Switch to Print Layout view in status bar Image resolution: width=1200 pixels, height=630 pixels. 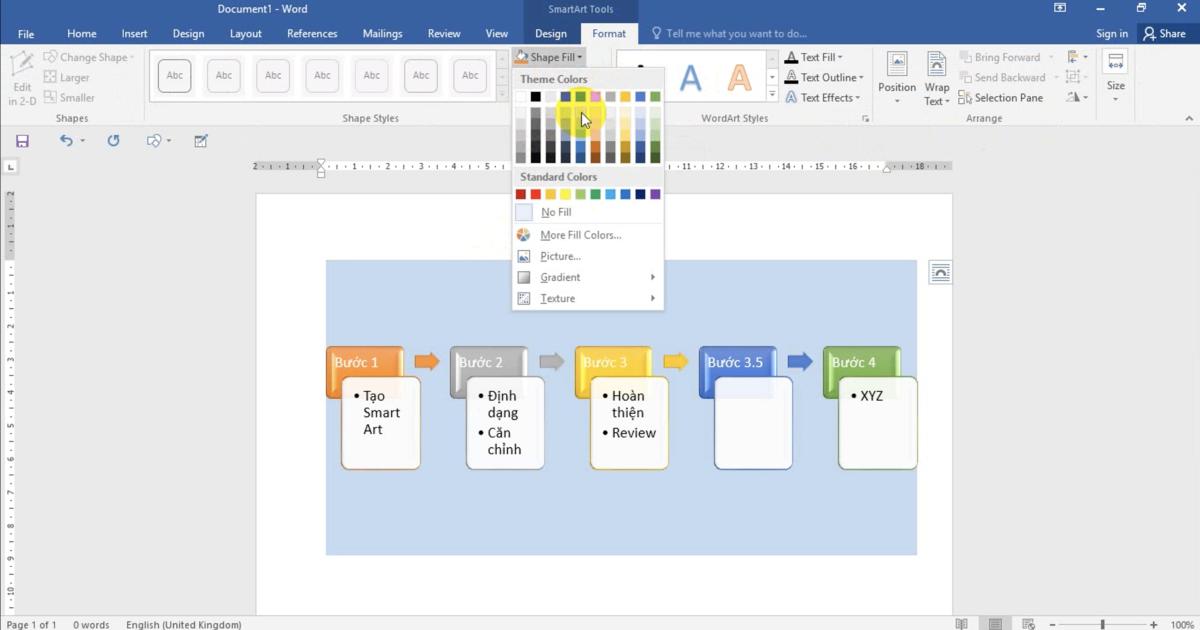click(996, 624)
